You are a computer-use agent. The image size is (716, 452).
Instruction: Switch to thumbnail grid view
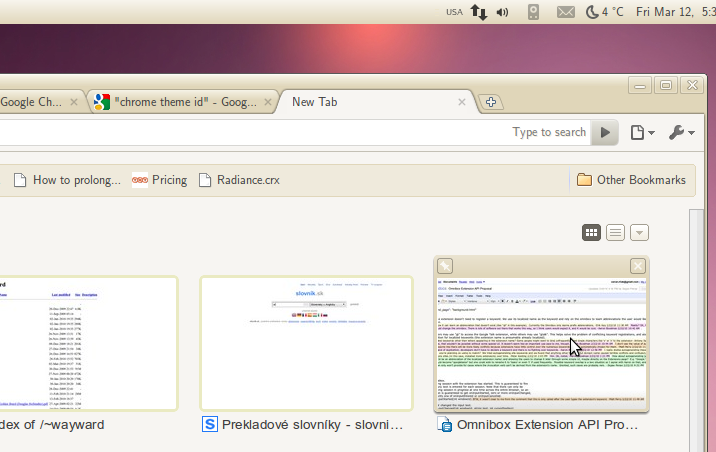click(591, 233)
